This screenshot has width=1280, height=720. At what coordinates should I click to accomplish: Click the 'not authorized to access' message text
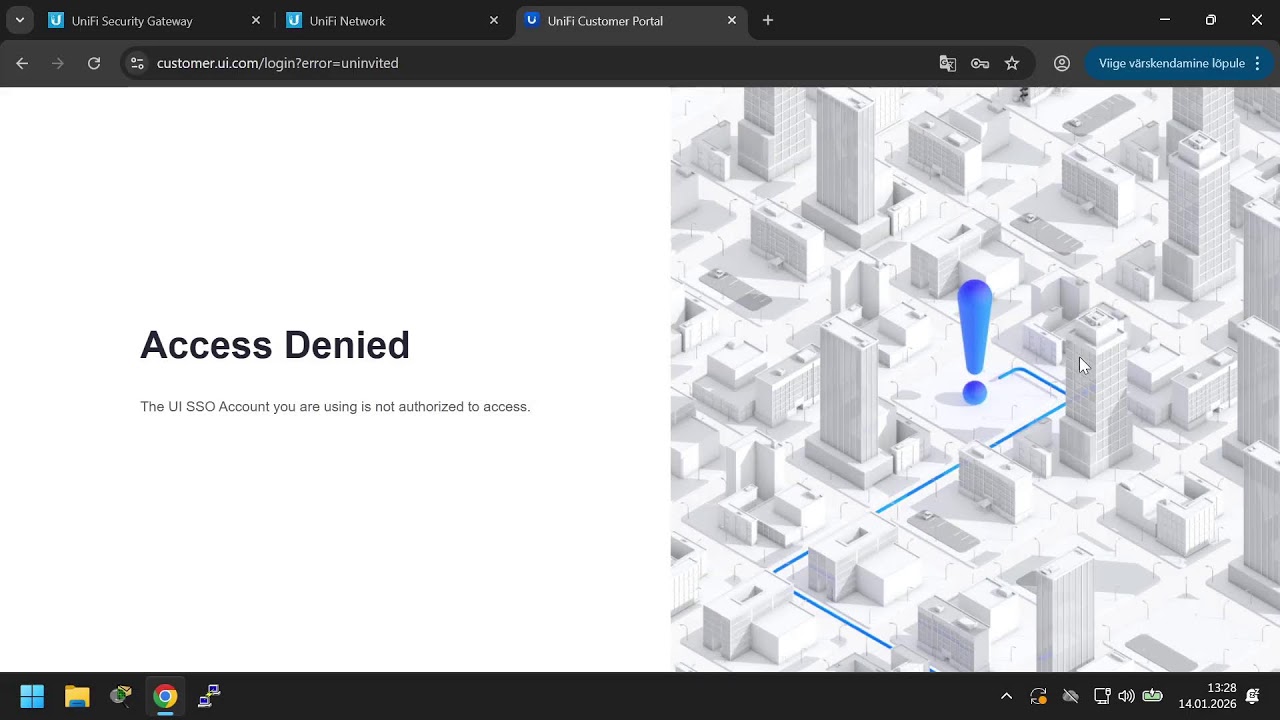coord(335,407)
